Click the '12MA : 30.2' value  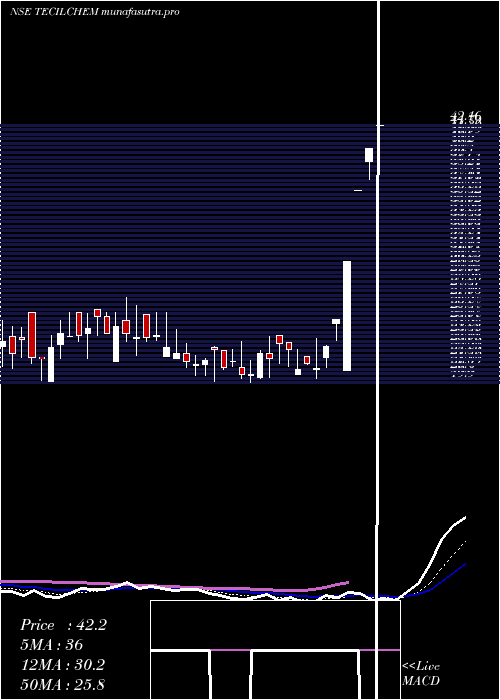[63, 665]
